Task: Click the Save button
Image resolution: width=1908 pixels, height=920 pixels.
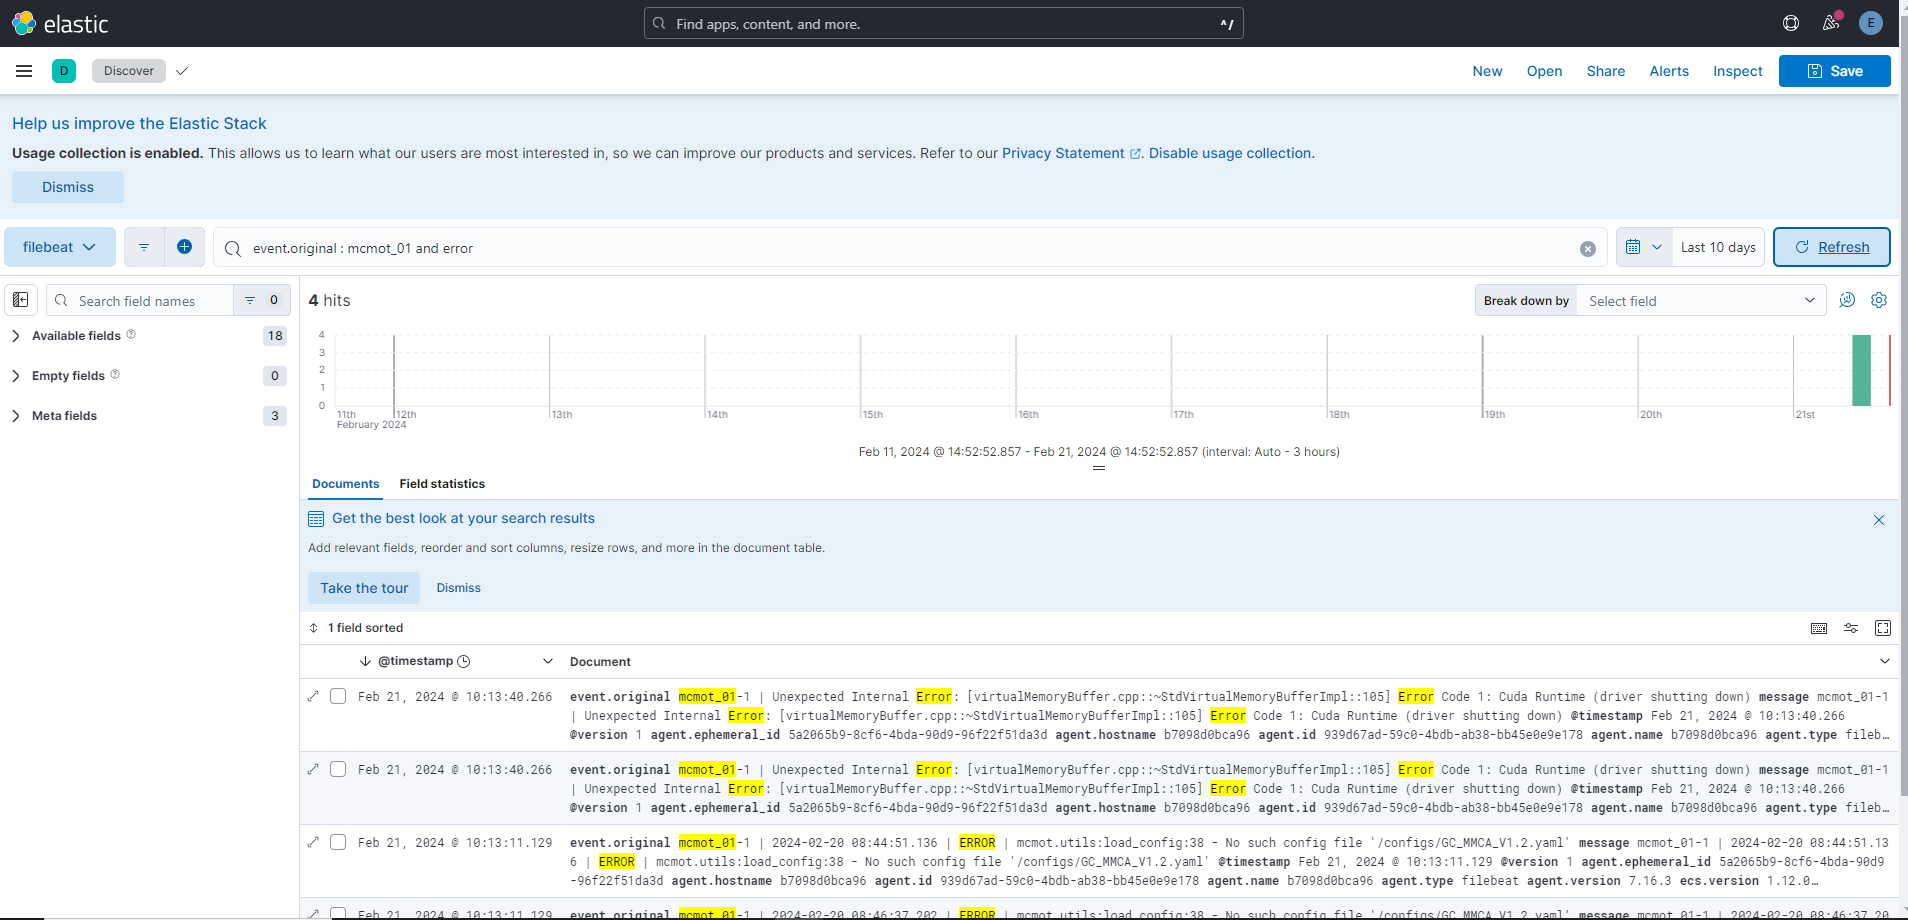Action: coord(1835,71)
